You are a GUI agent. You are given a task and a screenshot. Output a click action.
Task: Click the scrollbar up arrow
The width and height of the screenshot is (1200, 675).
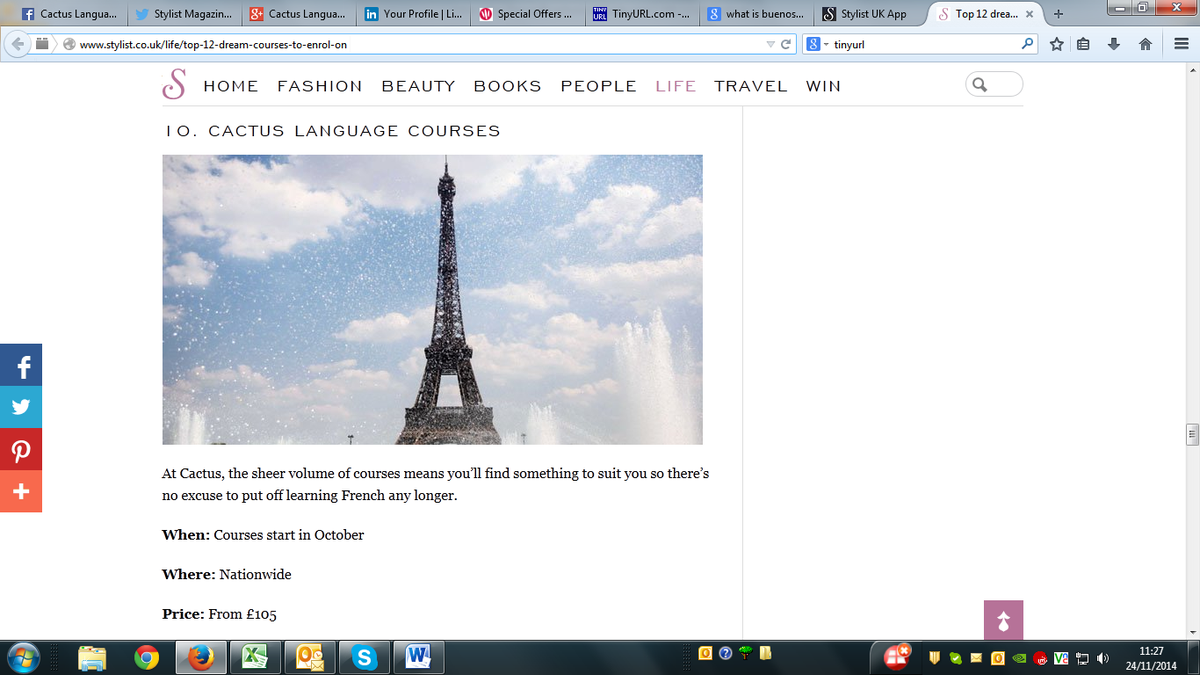point(1192,70)
